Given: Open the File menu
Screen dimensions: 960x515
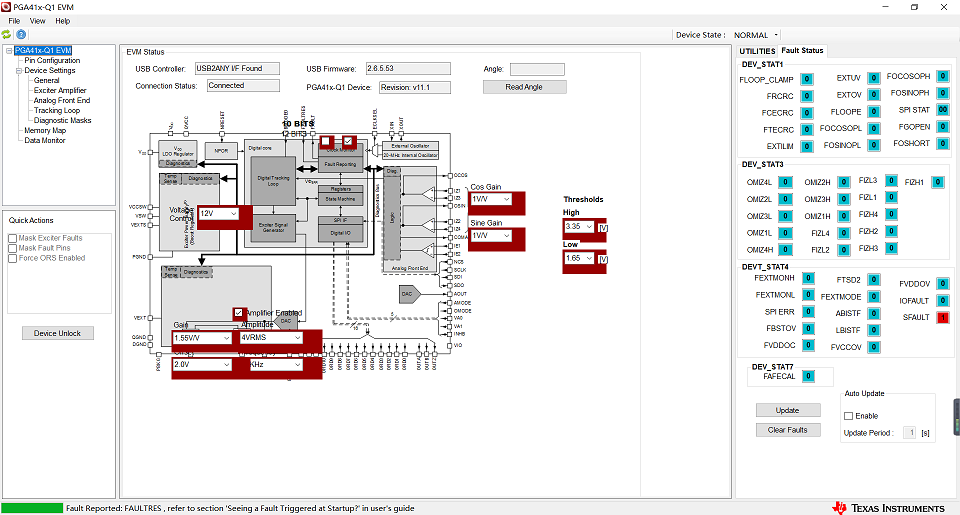Looking at the screenshot, I should (x=14, y=21).
